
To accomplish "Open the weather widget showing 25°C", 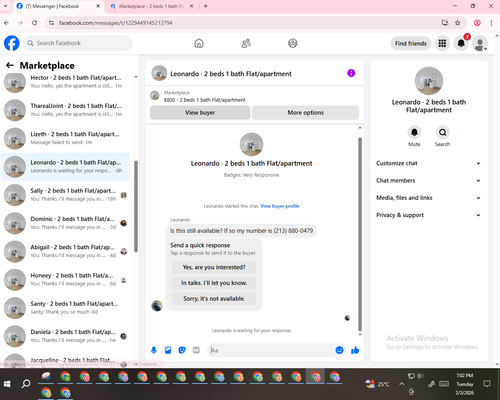I will click(x=377, y=384).
